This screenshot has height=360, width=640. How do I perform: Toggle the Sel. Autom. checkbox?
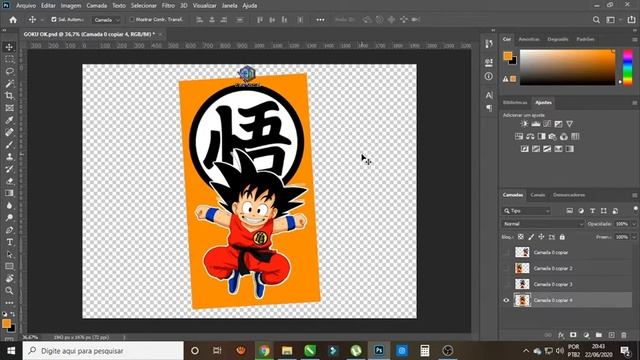tap(53, 20)
